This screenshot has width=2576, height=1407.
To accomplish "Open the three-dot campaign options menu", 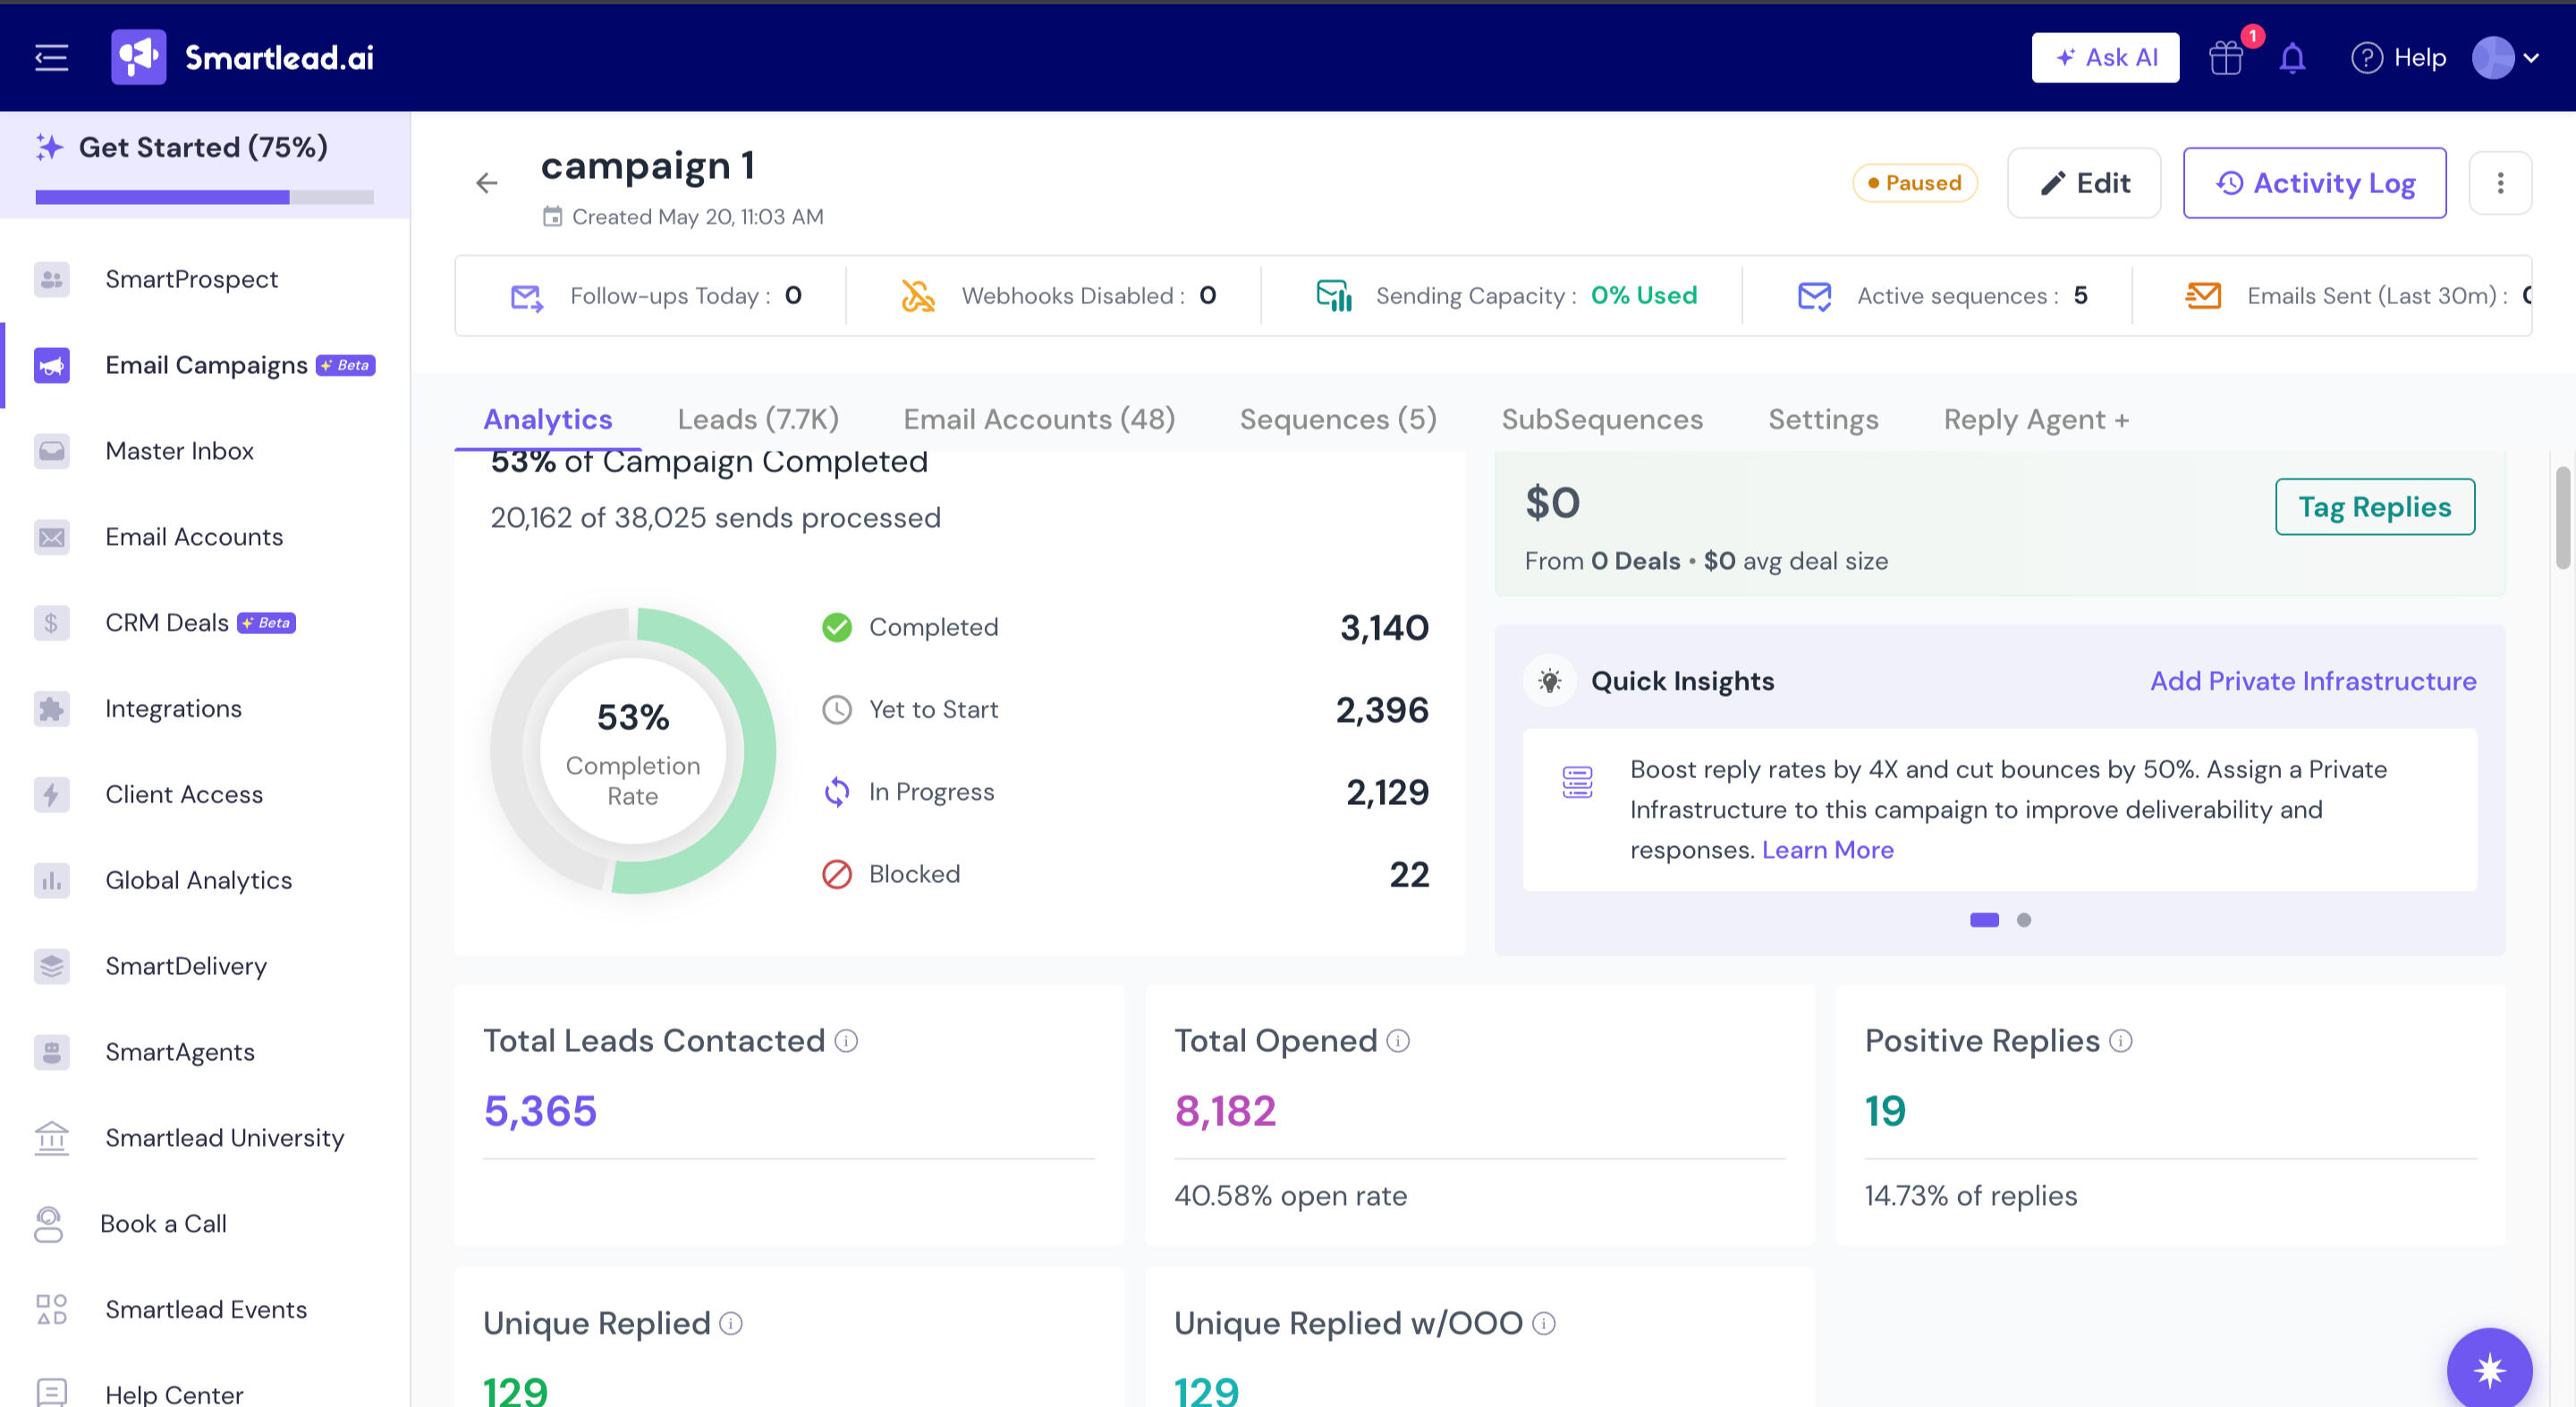I will [x=2500, y=183].
